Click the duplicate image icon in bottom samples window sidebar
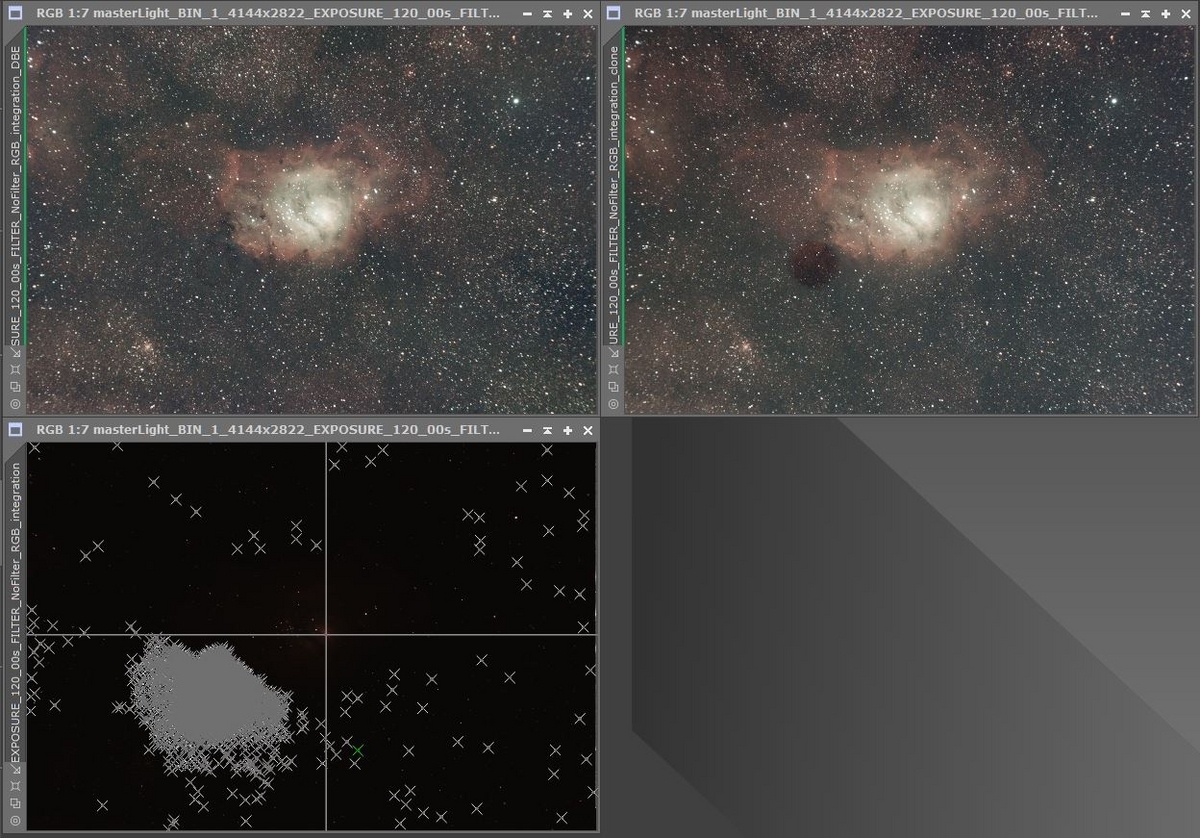 15,802
